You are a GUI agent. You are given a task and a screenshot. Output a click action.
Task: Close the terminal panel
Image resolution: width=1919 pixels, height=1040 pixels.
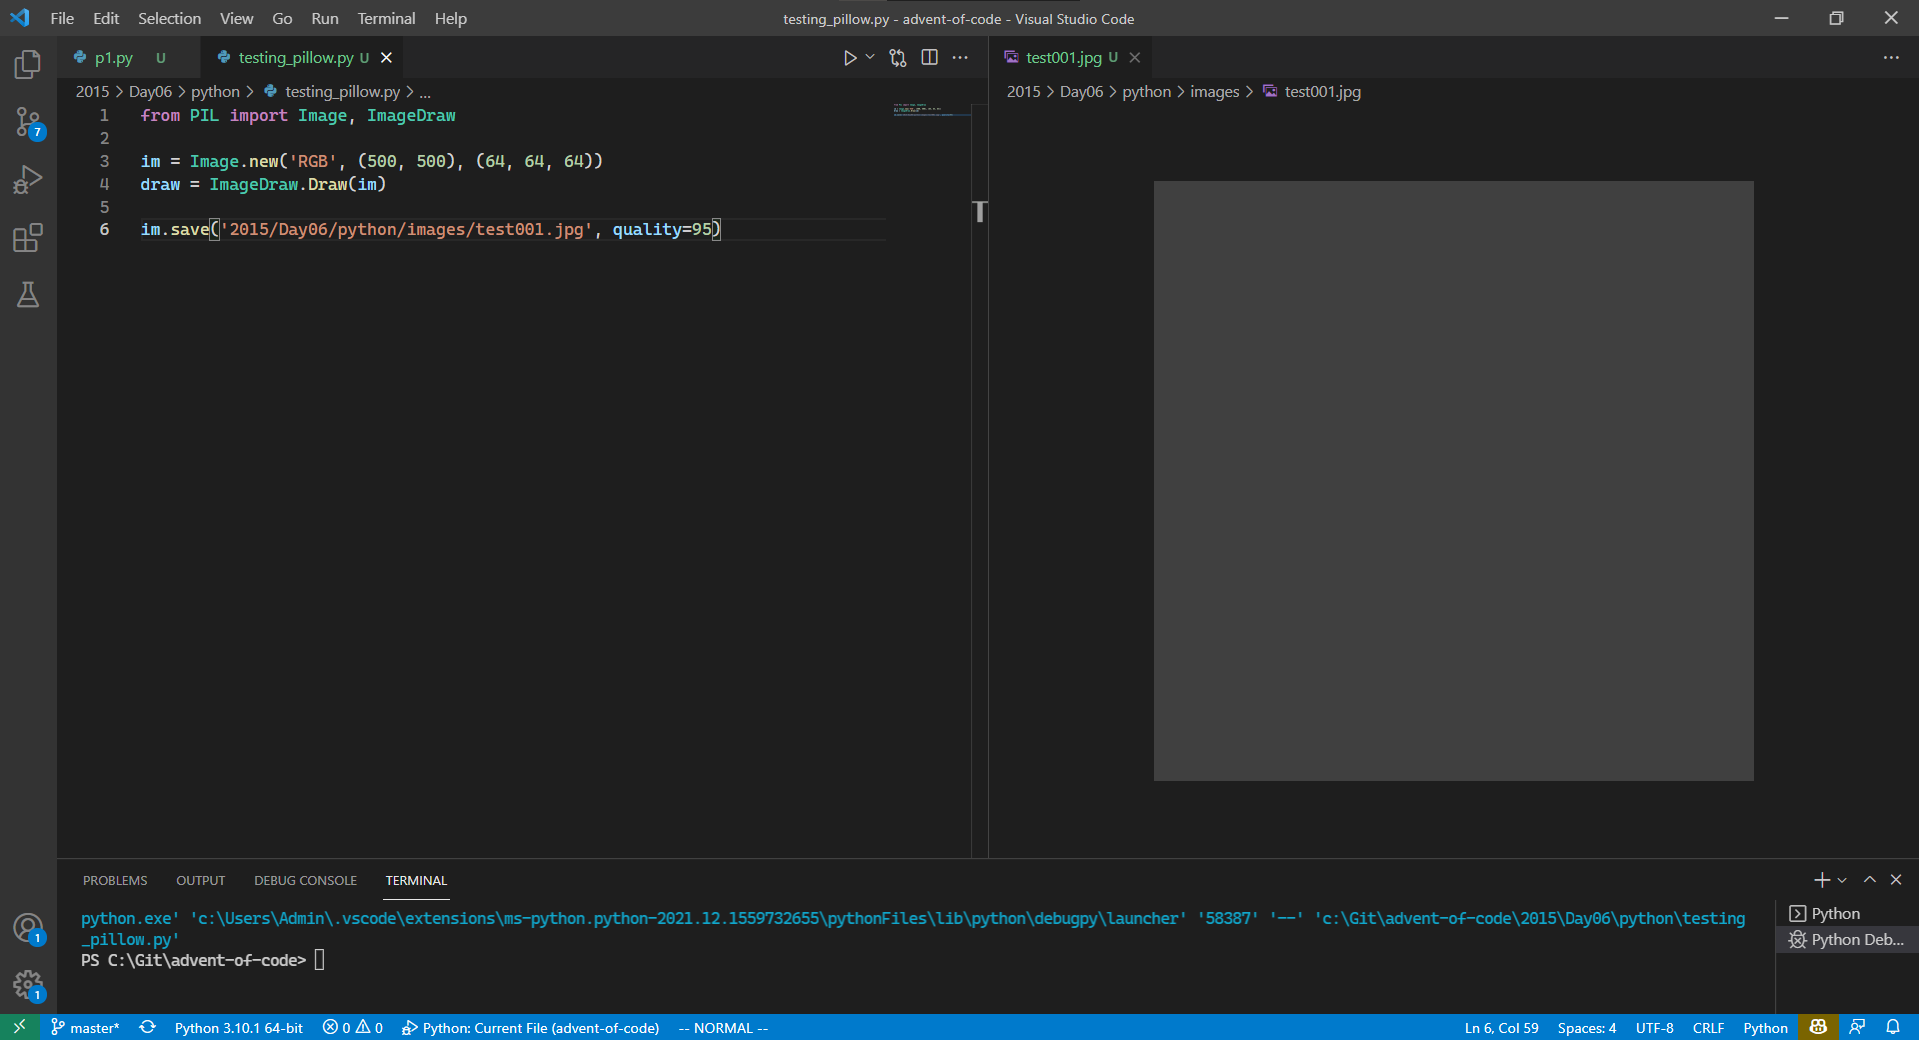[1896, 880]
